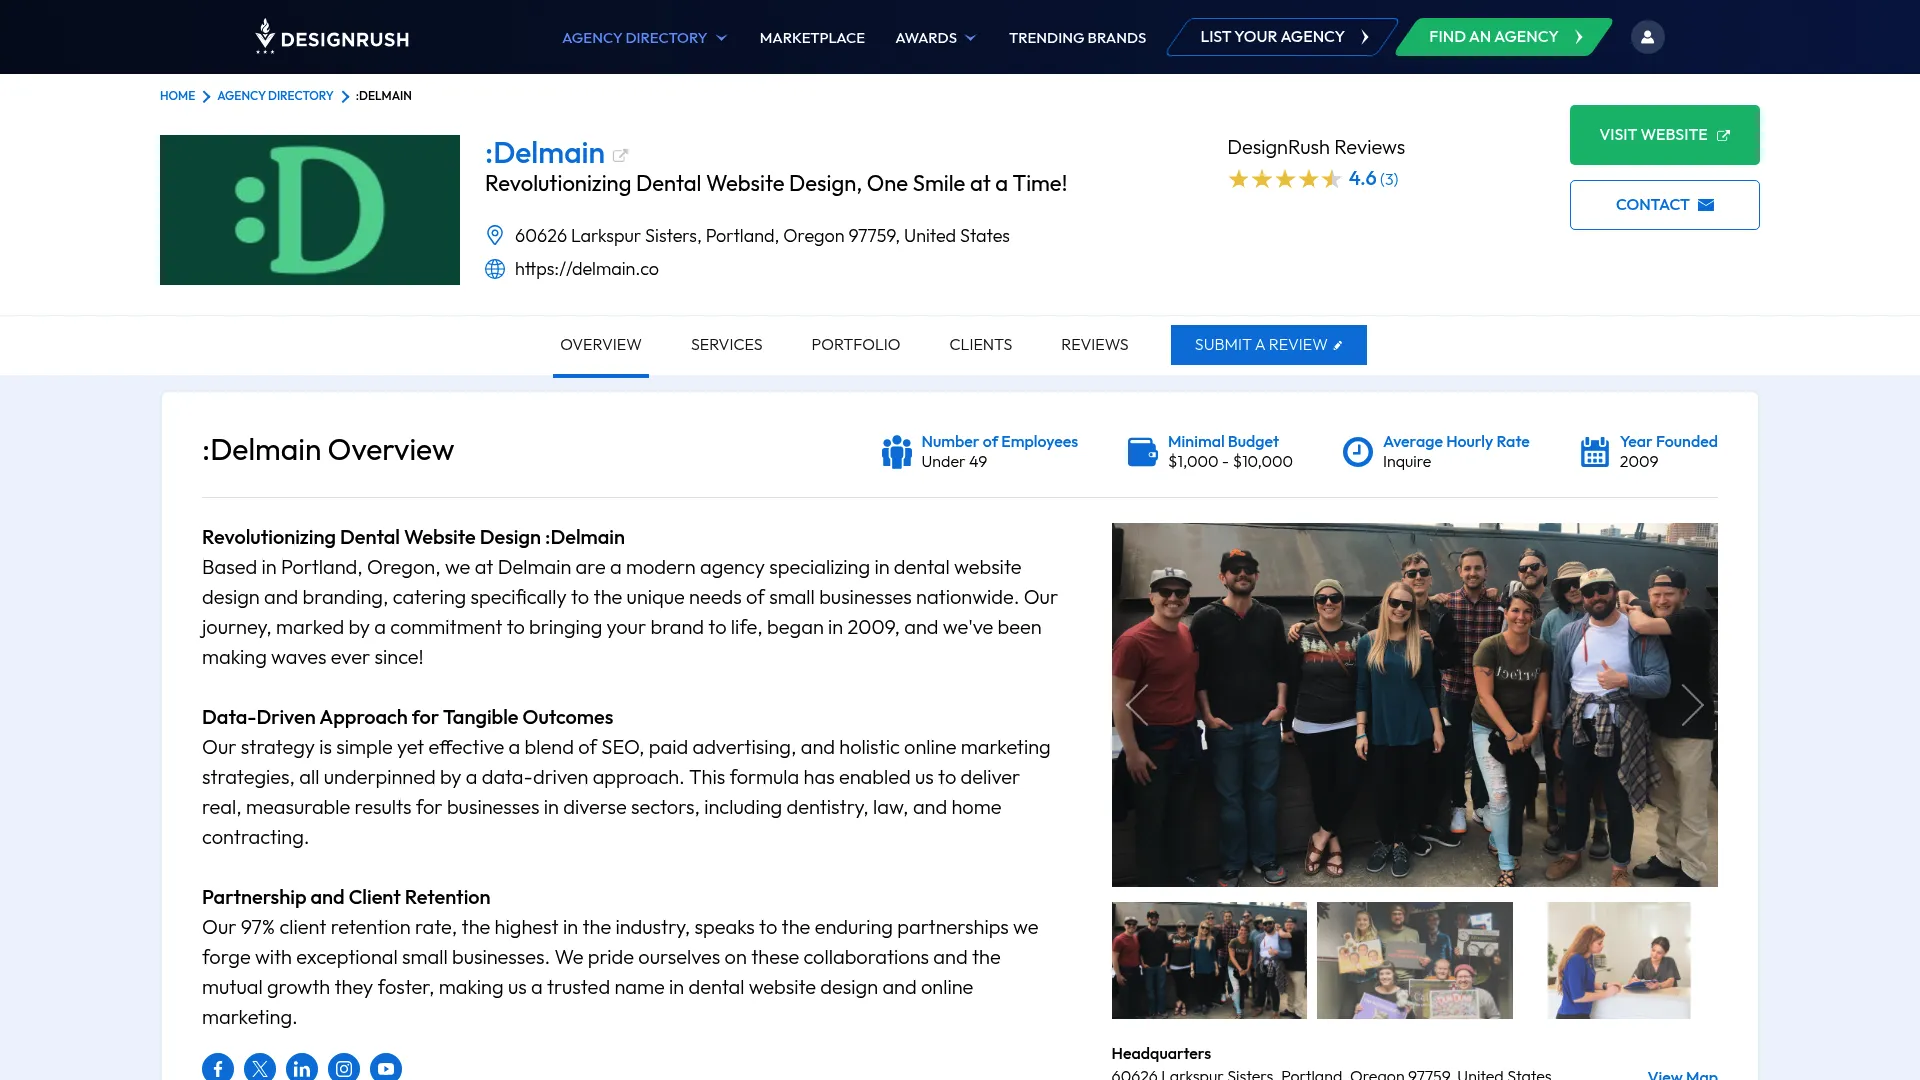The width and height of the screenshot is (1920, 1080).
Task: Click the 4.6 star rating score
Action: coord(1363,178)
